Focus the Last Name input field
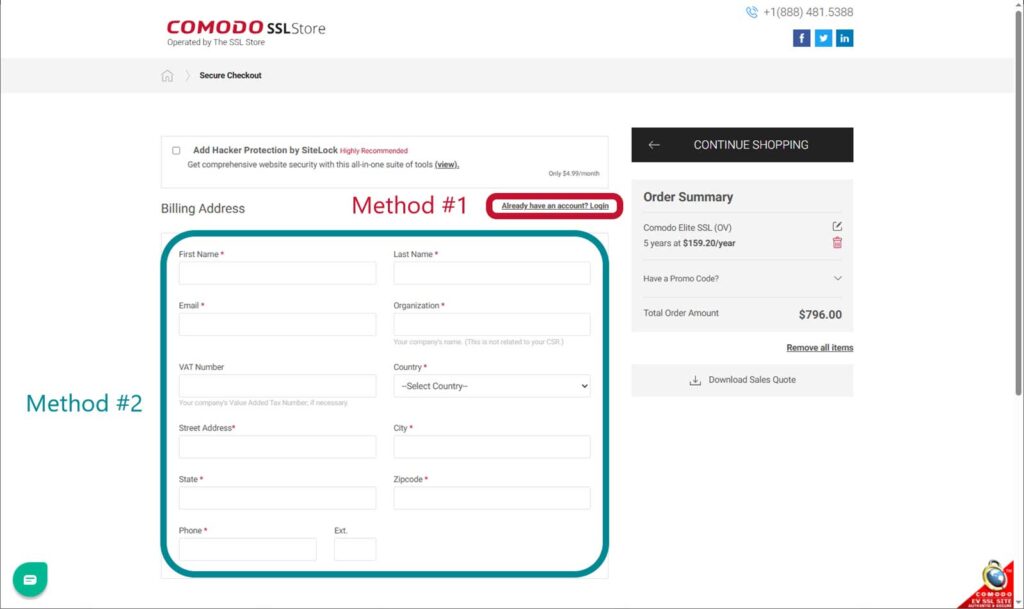The height and width of the screenshot is (609, 1024). click(x=492, y=273)
